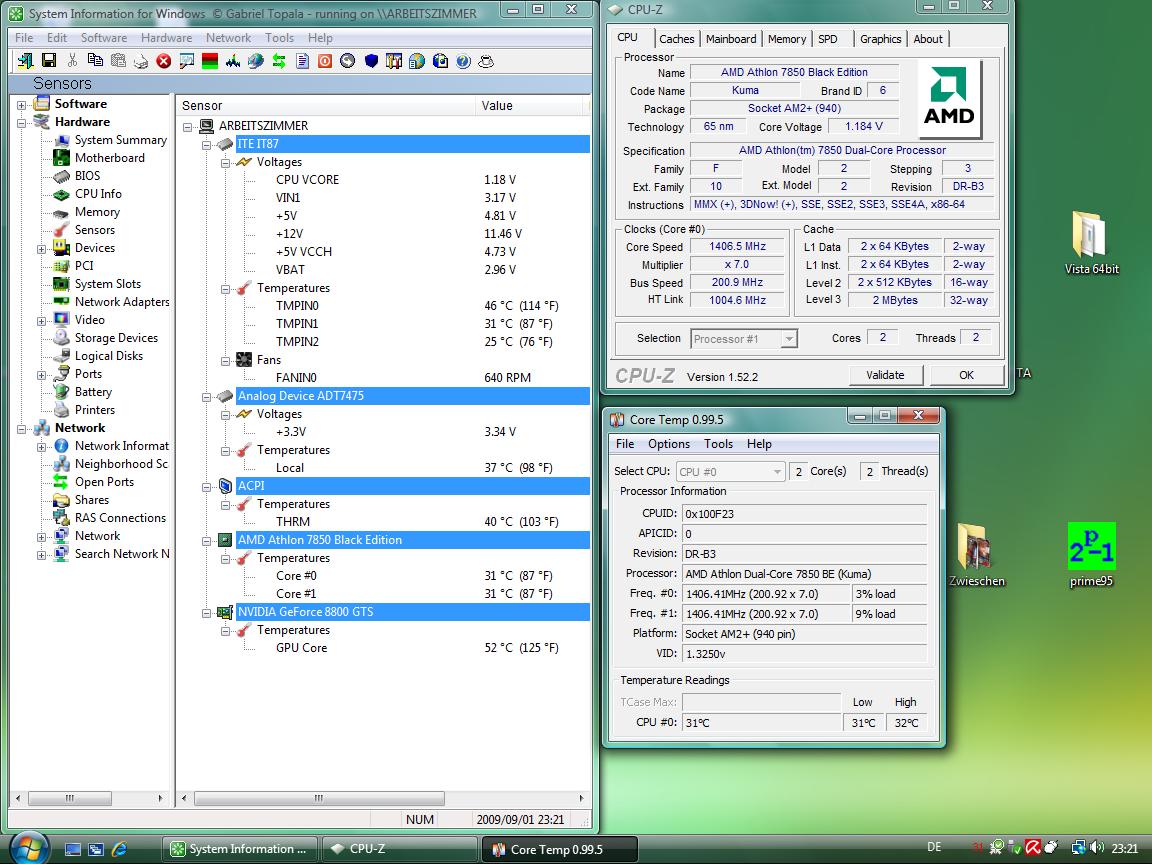Switch to CPU-Z taskbar button
The image size is (1152, 864).
coord(399,849)
